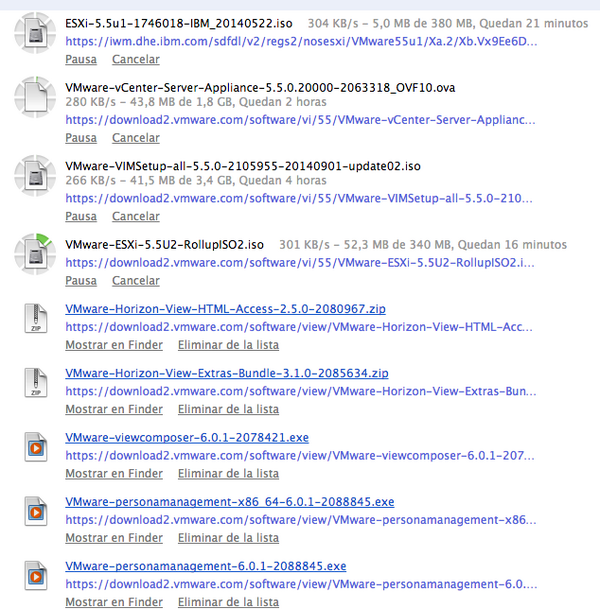This screenshot has height=609, width=600.
Task: Remove viewcomposer-6.0.1 exe from the list
Action: pos(228,474)
